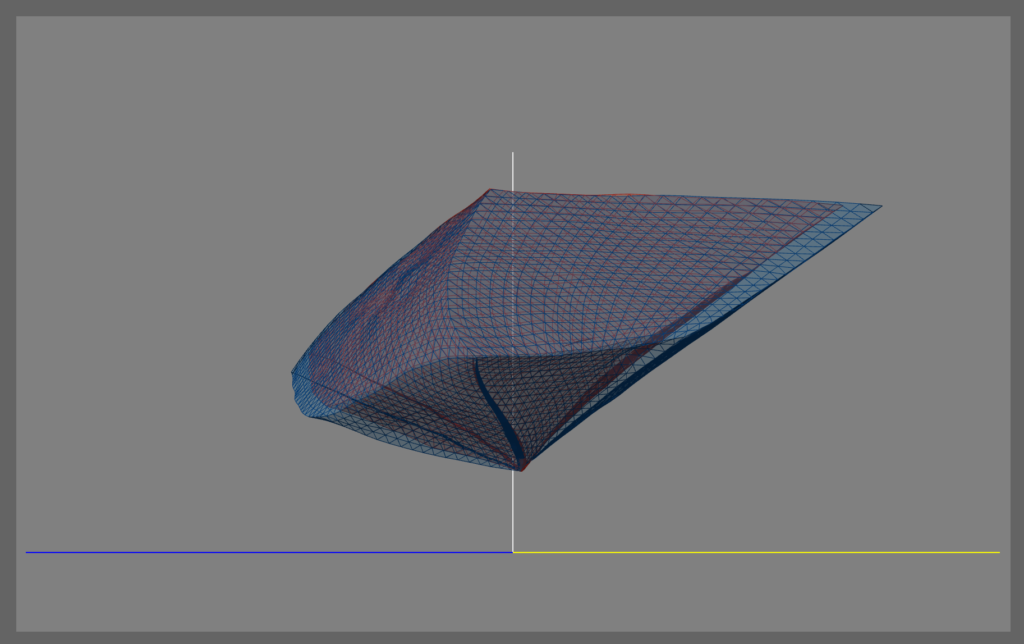Click the dark outer border frame

512,7
